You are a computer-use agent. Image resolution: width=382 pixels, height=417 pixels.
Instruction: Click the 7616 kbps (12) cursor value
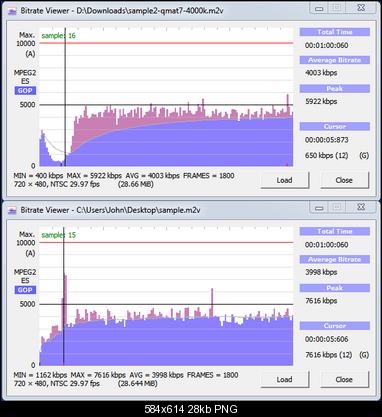point(328,355)
